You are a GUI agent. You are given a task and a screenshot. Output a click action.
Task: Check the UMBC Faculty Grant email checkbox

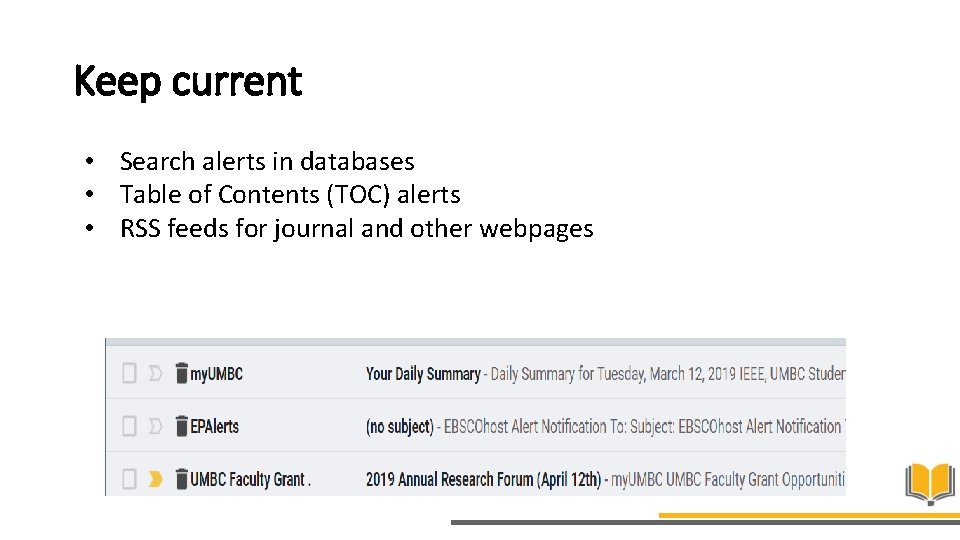pos(129,480)
